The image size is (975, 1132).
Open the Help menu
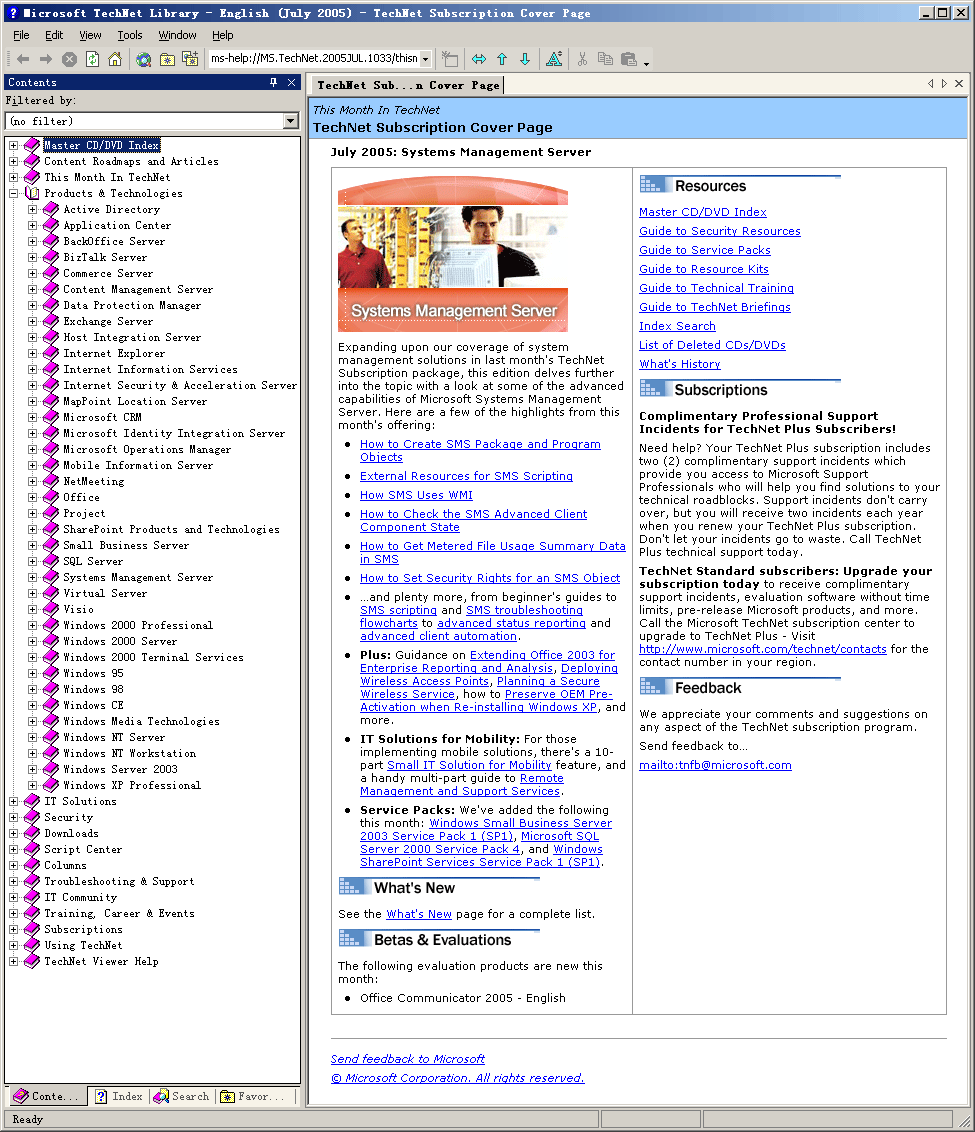pos(222,35)
